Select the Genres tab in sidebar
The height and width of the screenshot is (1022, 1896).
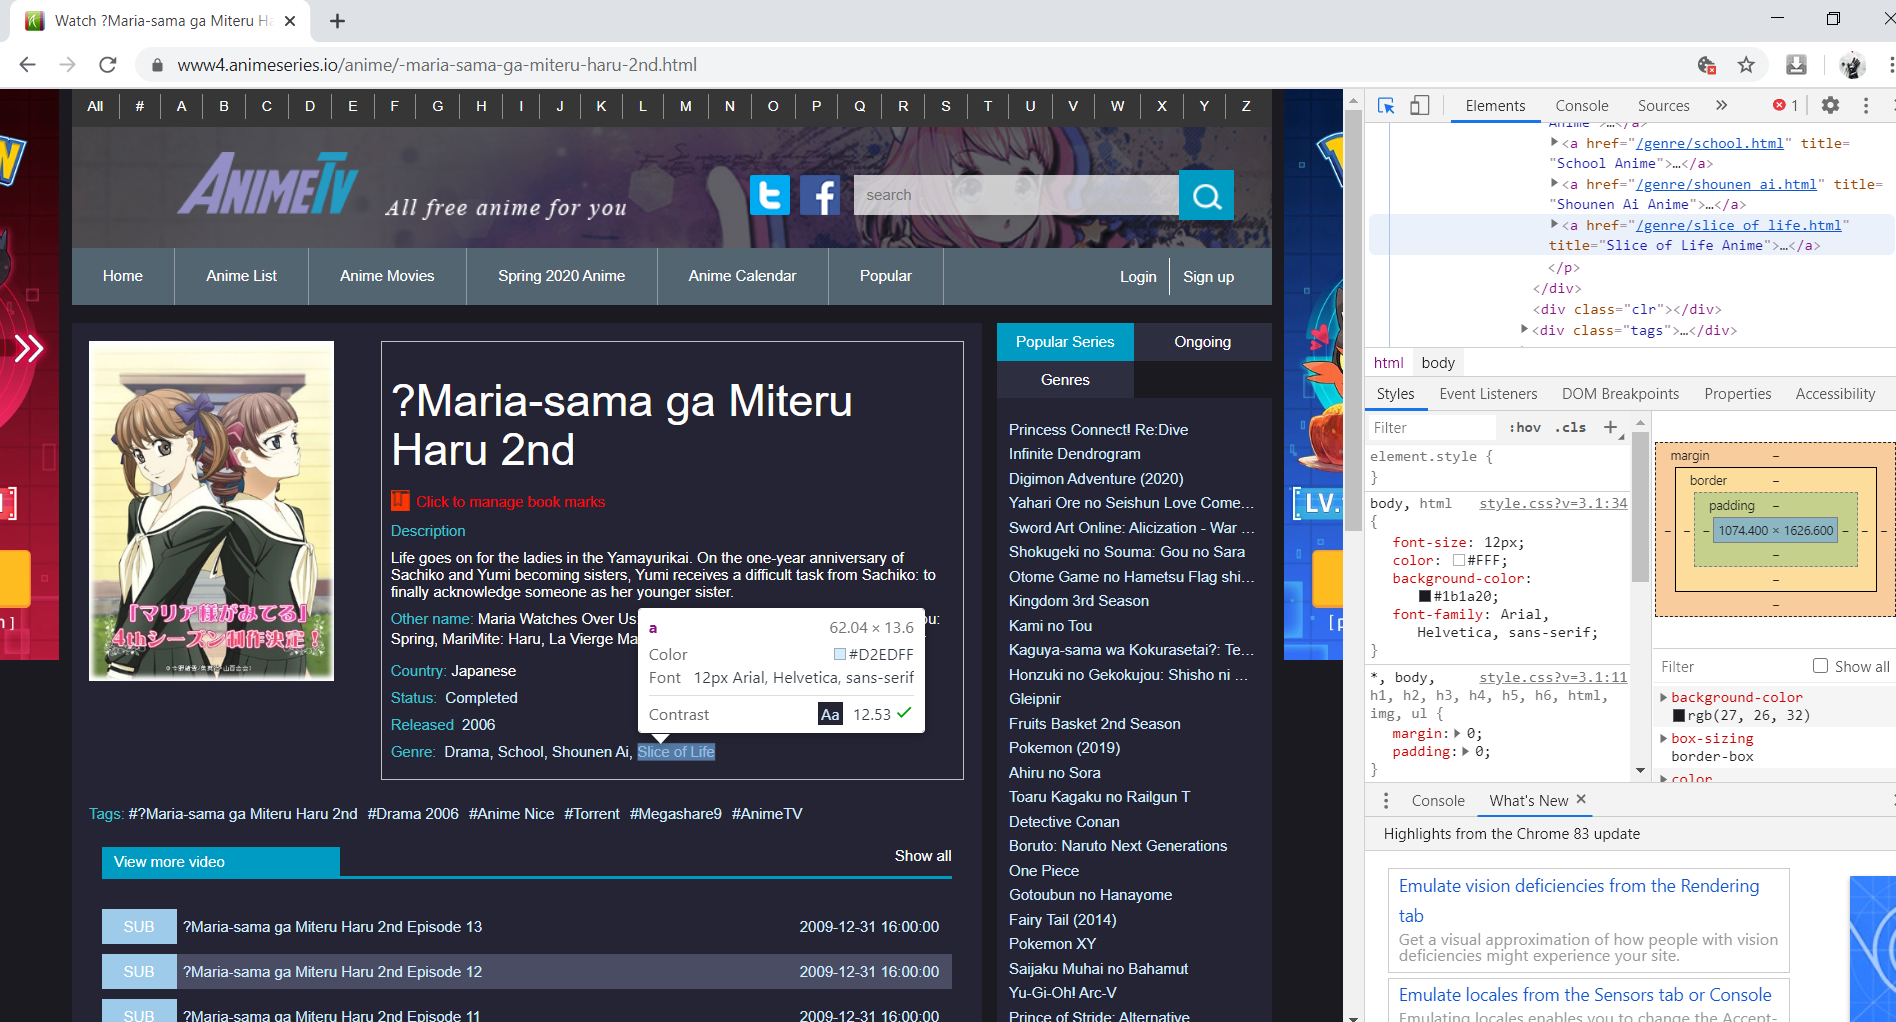pos(1065,380)
